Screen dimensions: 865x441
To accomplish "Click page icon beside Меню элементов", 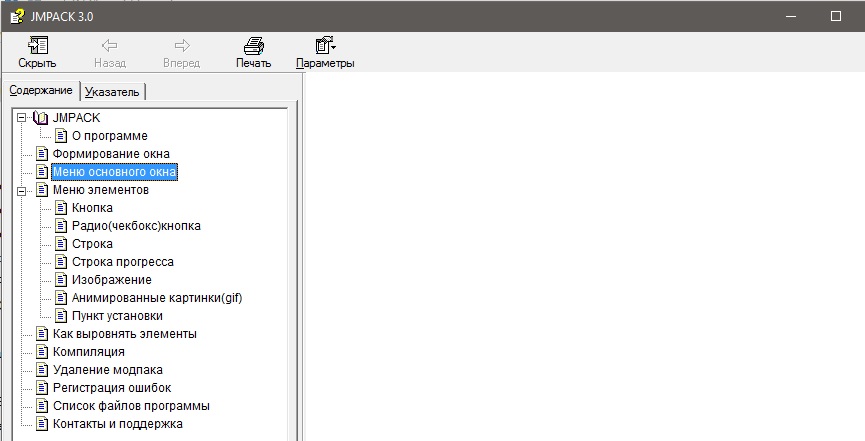I will click(x=42, y=190).
